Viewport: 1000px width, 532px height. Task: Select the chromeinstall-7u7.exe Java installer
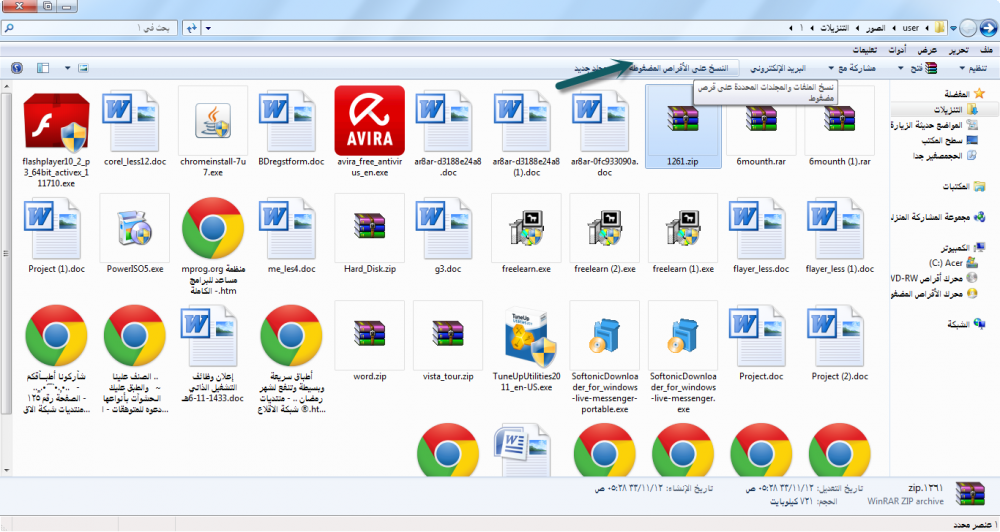[212, 121]
